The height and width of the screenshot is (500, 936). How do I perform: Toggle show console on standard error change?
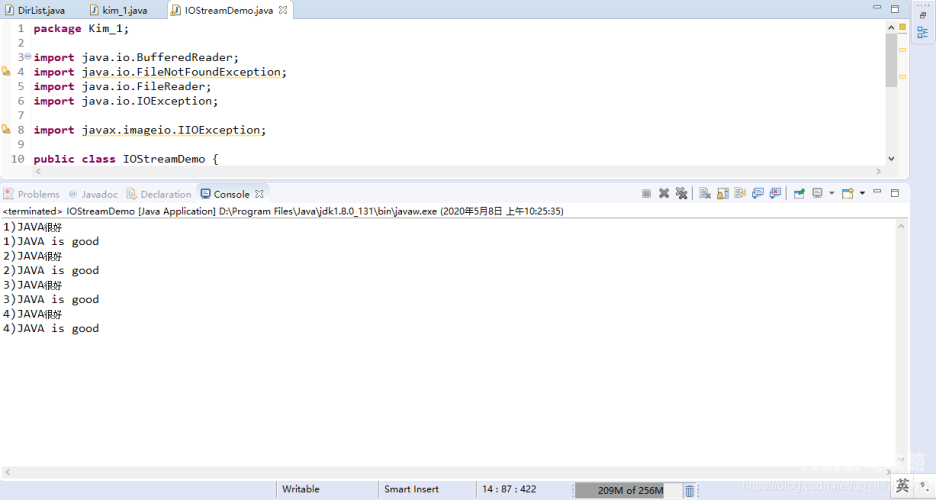(x=775, y=193)
